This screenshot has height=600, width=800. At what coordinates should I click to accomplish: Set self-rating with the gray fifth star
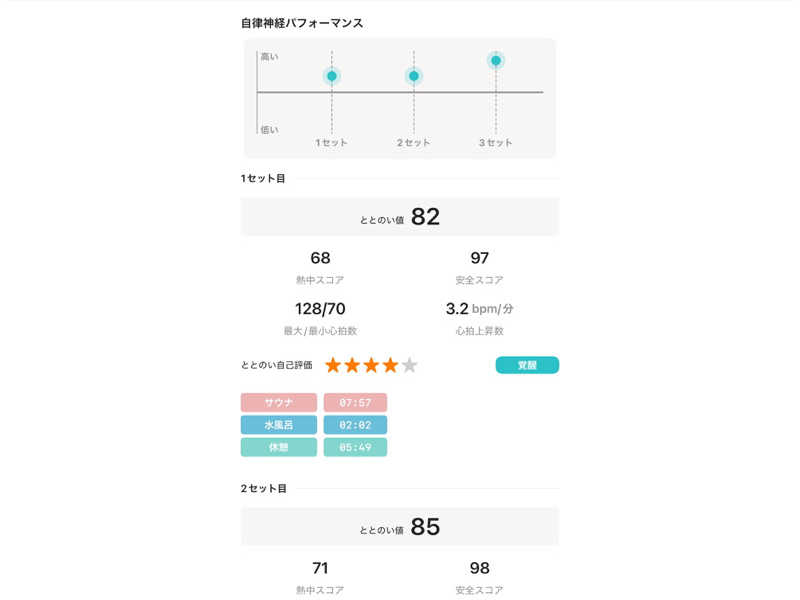pyautogui.click(x=409, y=365)
